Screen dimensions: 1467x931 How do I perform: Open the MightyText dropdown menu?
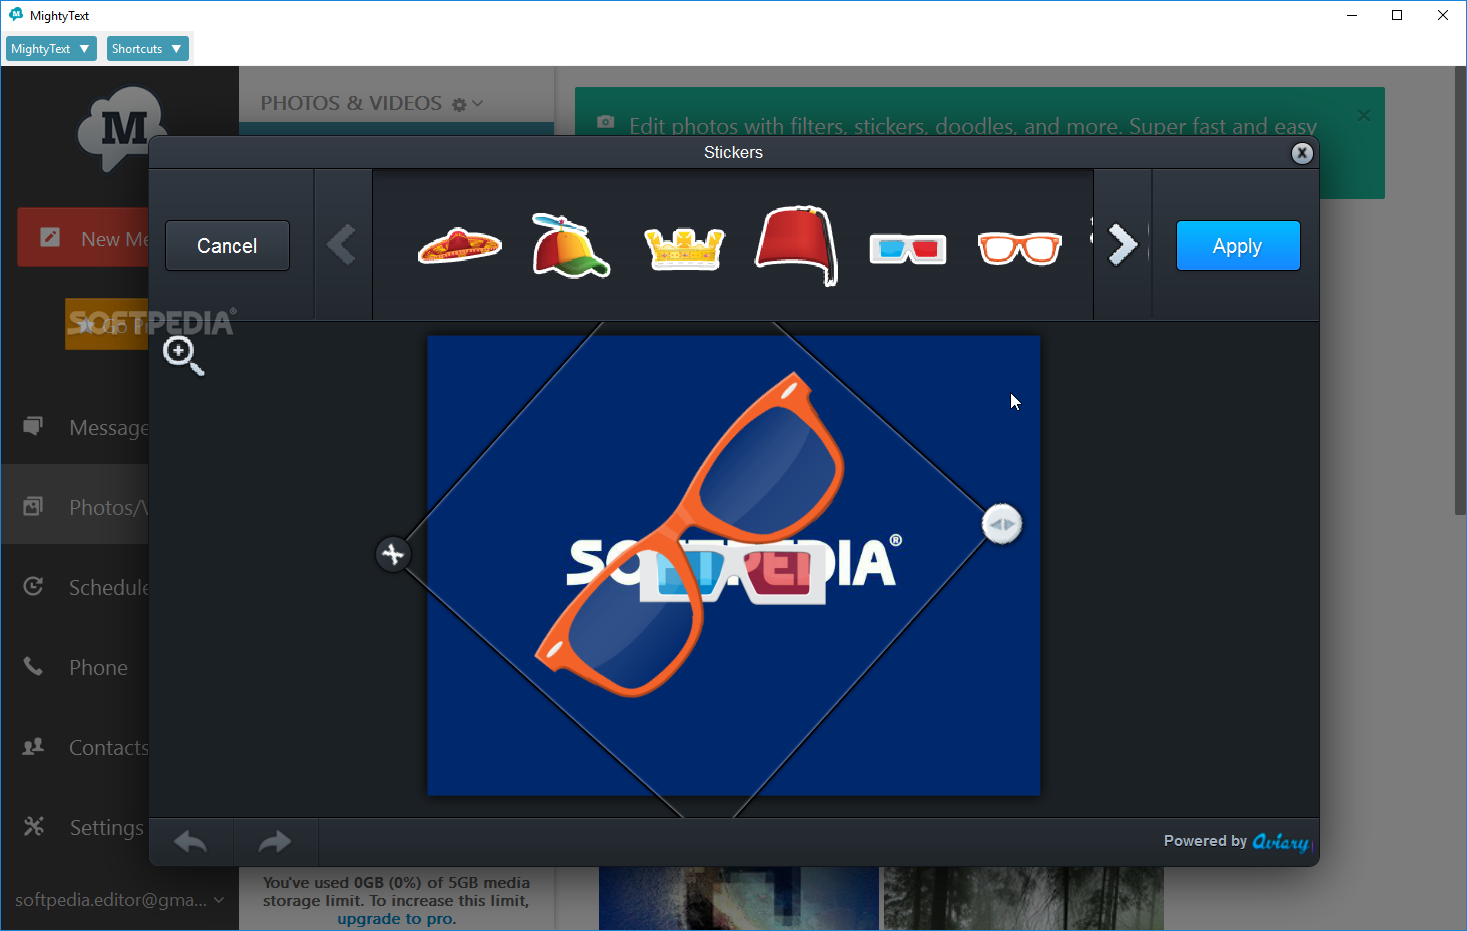51,48
